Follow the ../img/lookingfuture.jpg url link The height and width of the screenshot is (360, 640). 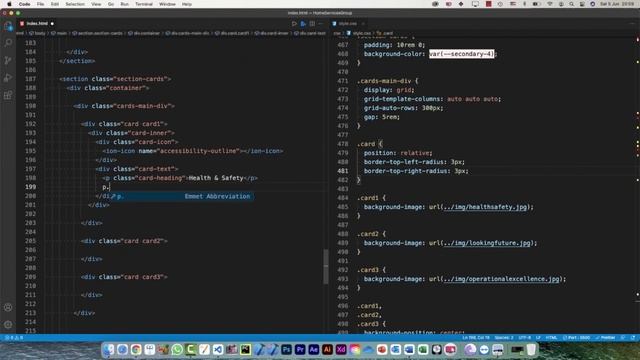coord(487,243)
